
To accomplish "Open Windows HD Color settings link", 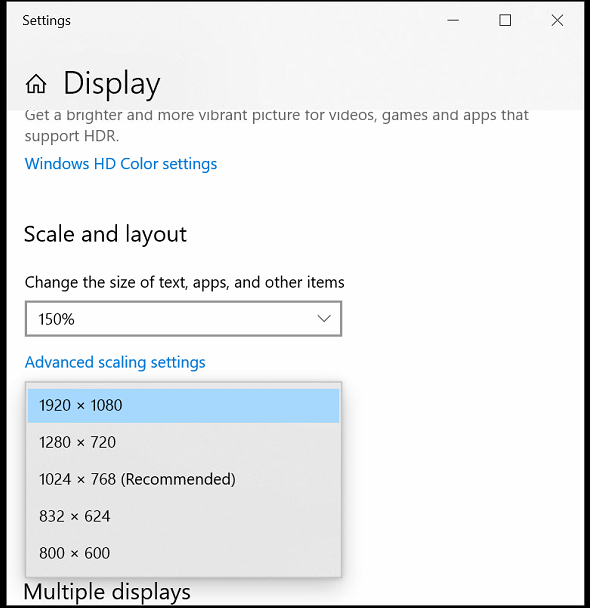I will click(121, 164).
